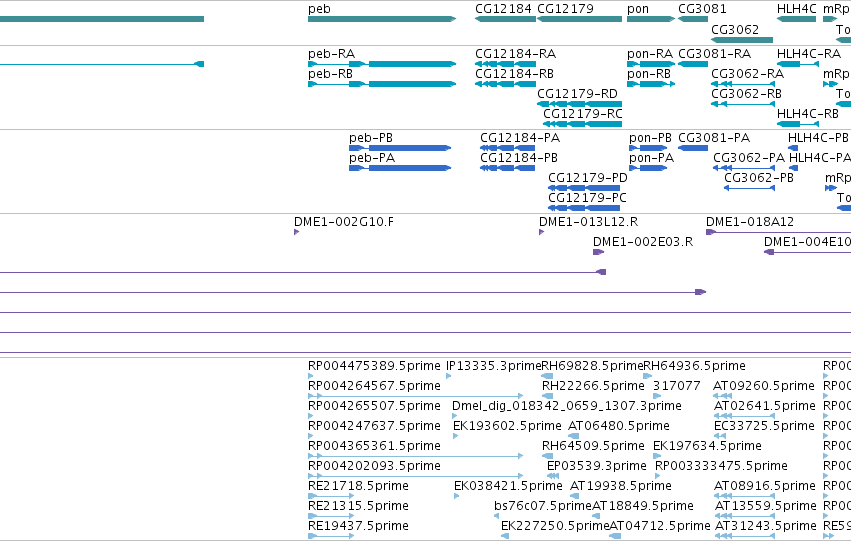Viewport: 851px width, 541px height.
Task: Open EST RE21718.5prime
Action: point(358,487)
